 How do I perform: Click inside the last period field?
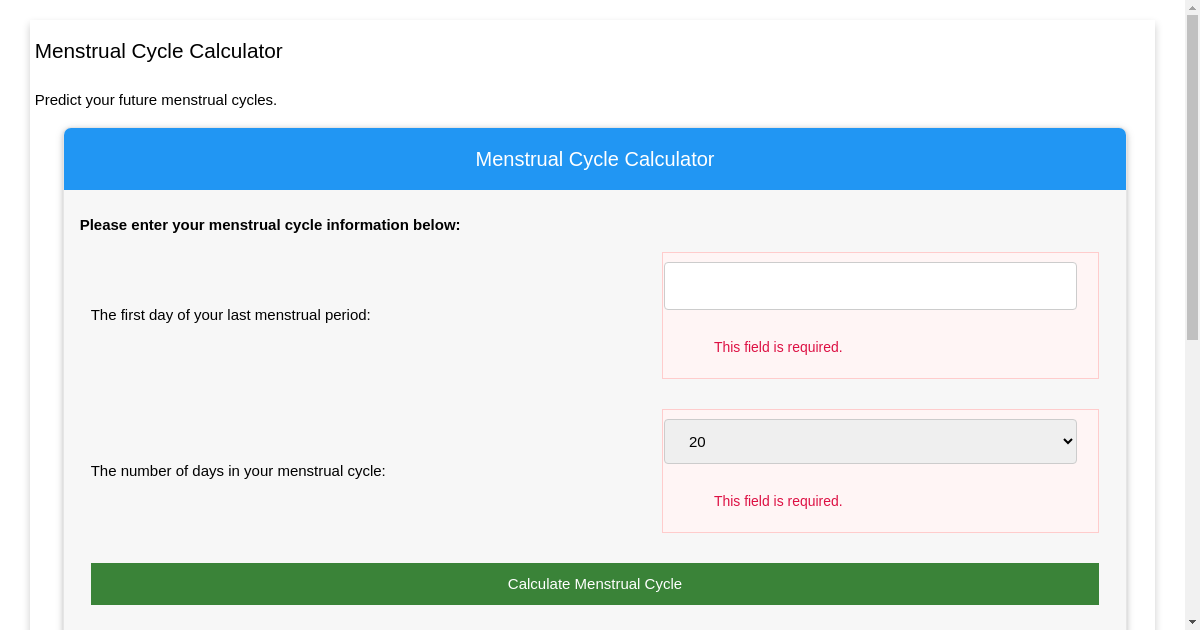870,285
